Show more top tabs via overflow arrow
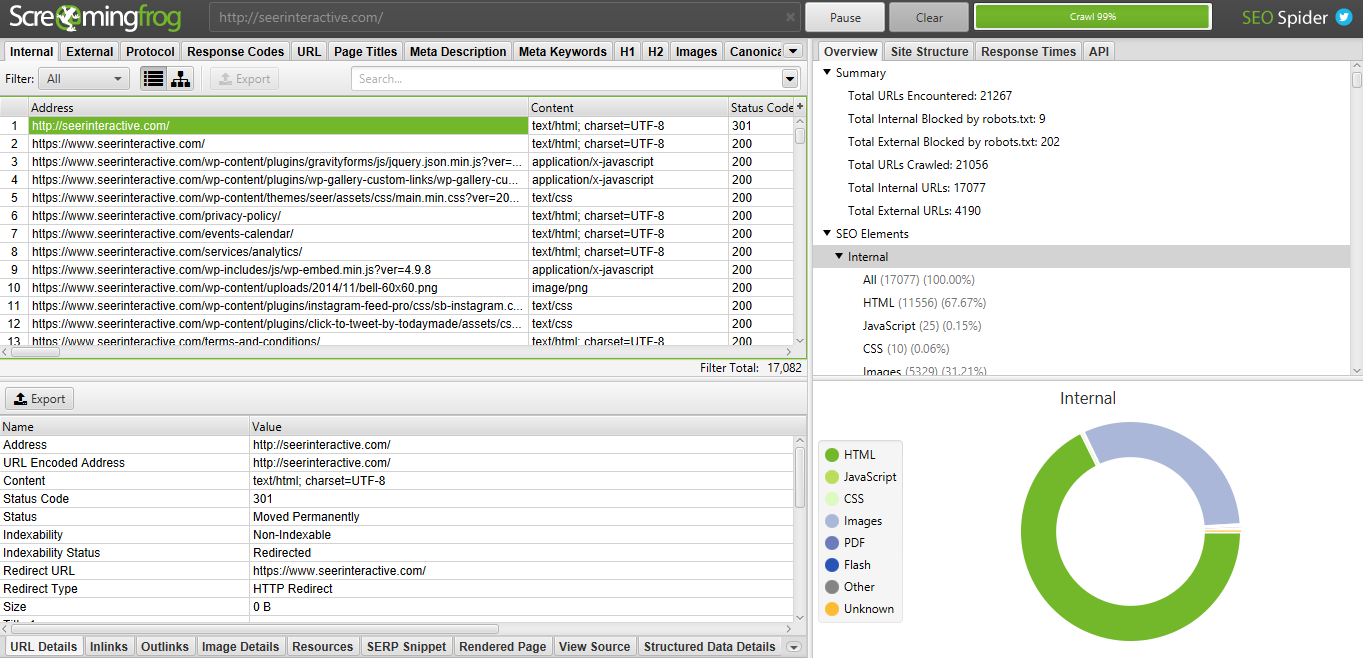The image size is (1363, 658). coord(793,51)
